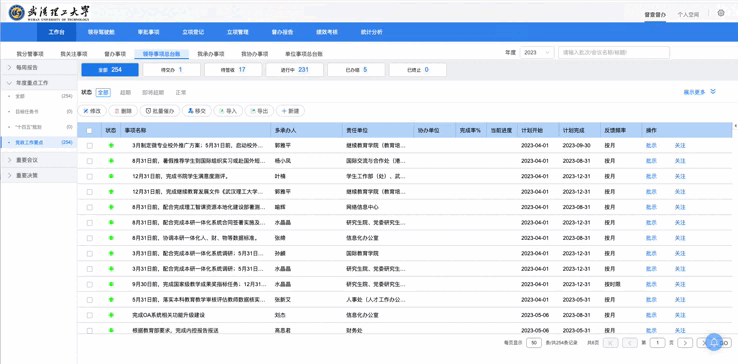Click green status arrow in 张婷 row
738x364 pixels.
(x=111, y=238)
